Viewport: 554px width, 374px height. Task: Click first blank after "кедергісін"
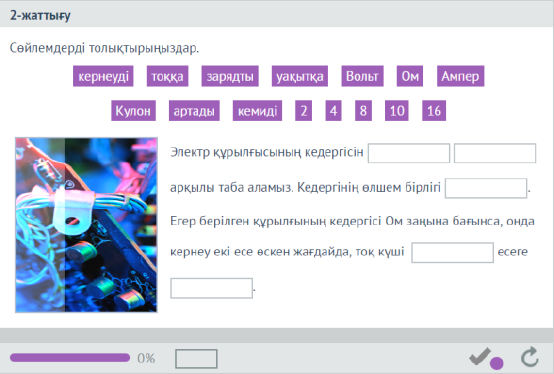409,153
